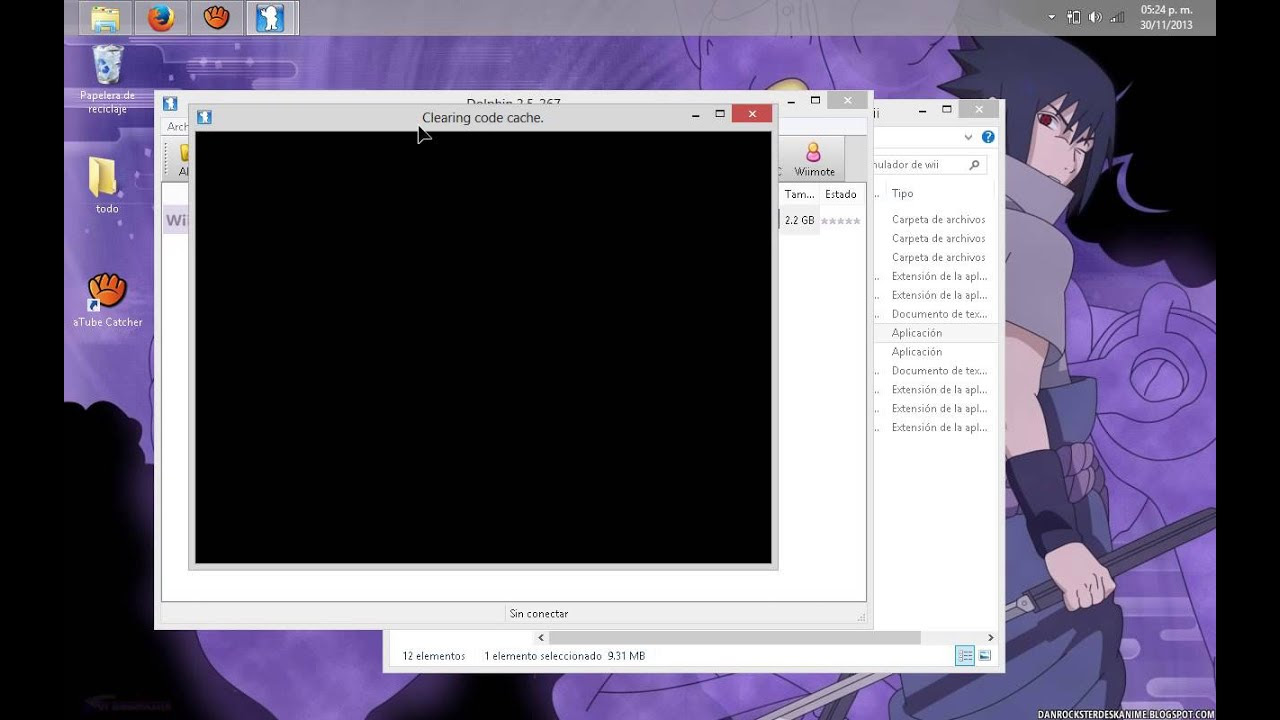Click the magnifier search icon in Explorer
The width and height of the screenshot is (1280, 720).
(975, 165)
